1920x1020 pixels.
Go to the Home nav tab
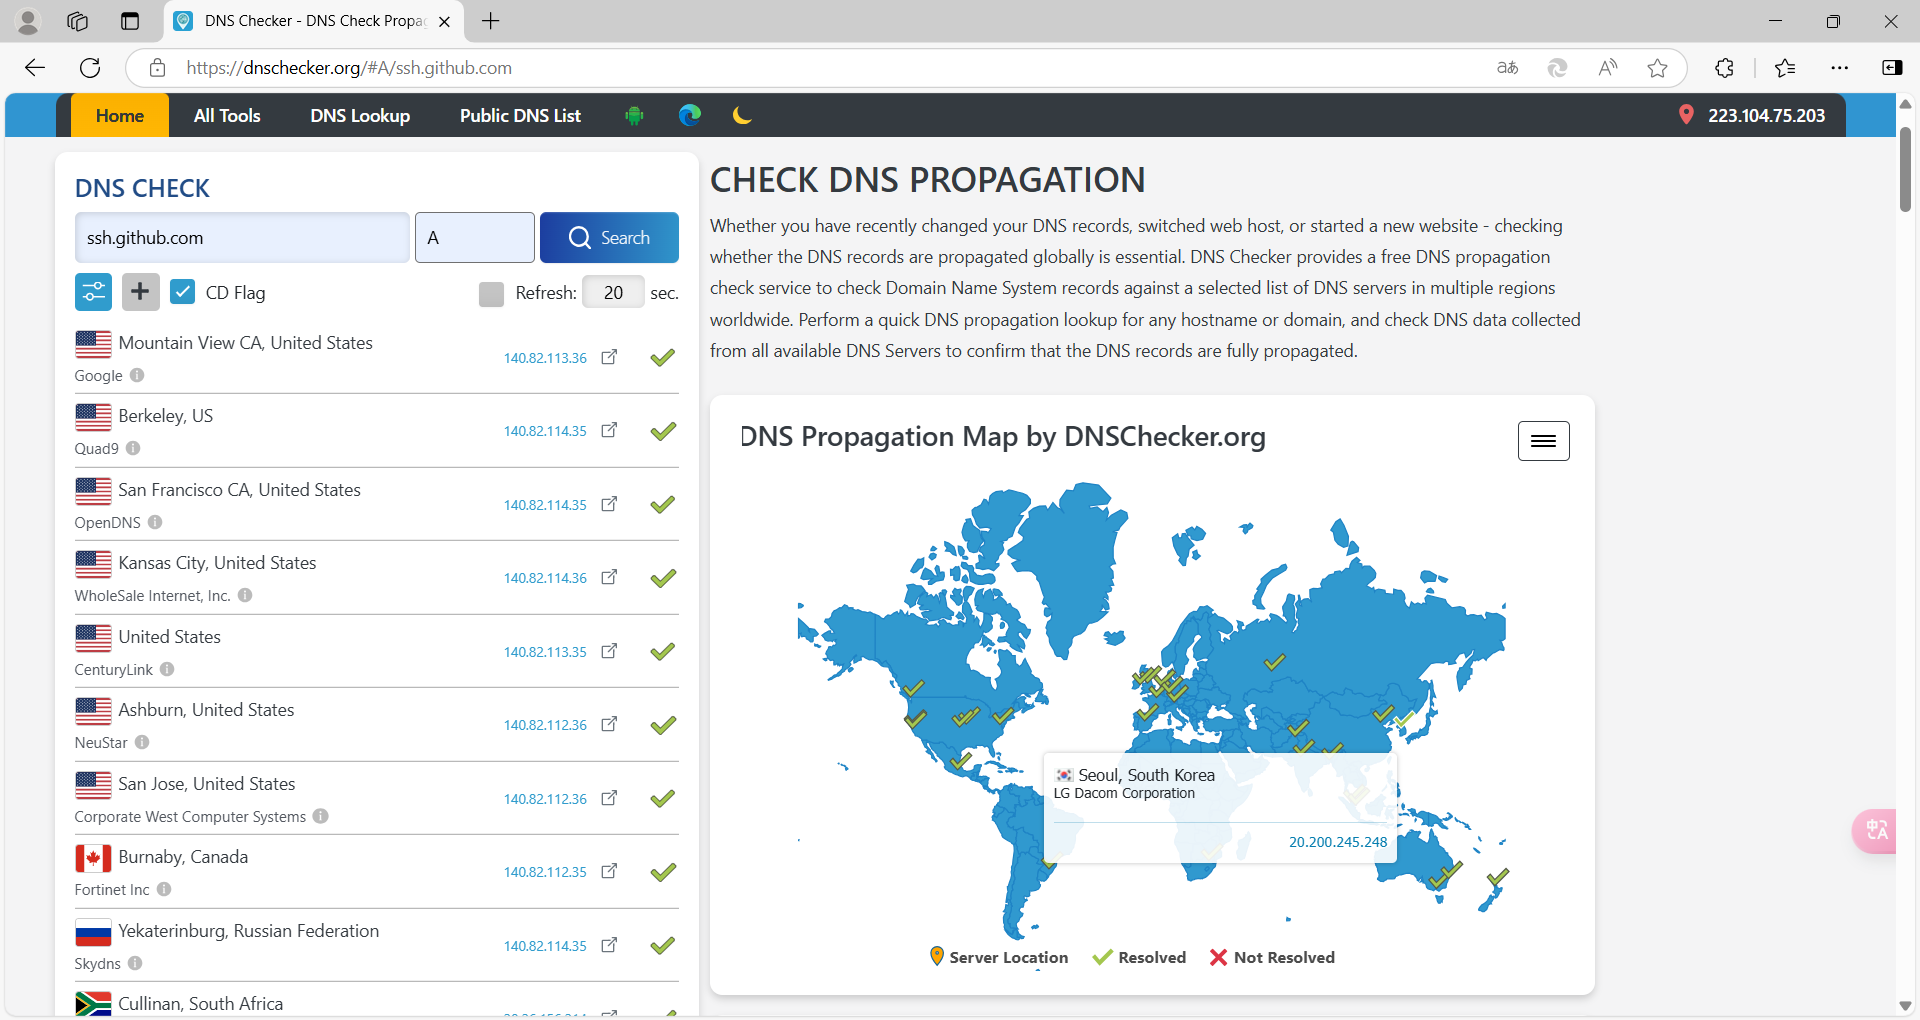[120, 116]
